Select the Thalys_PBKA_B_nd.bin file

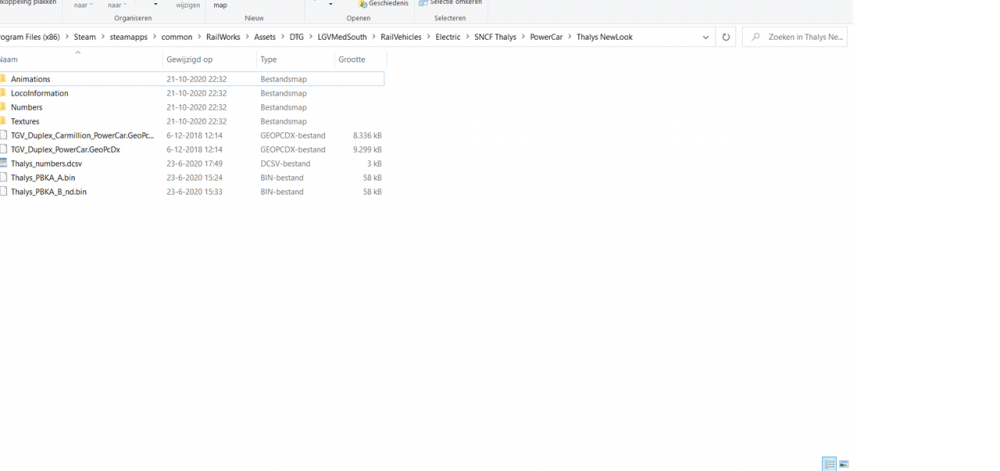[x=48, y=191]
